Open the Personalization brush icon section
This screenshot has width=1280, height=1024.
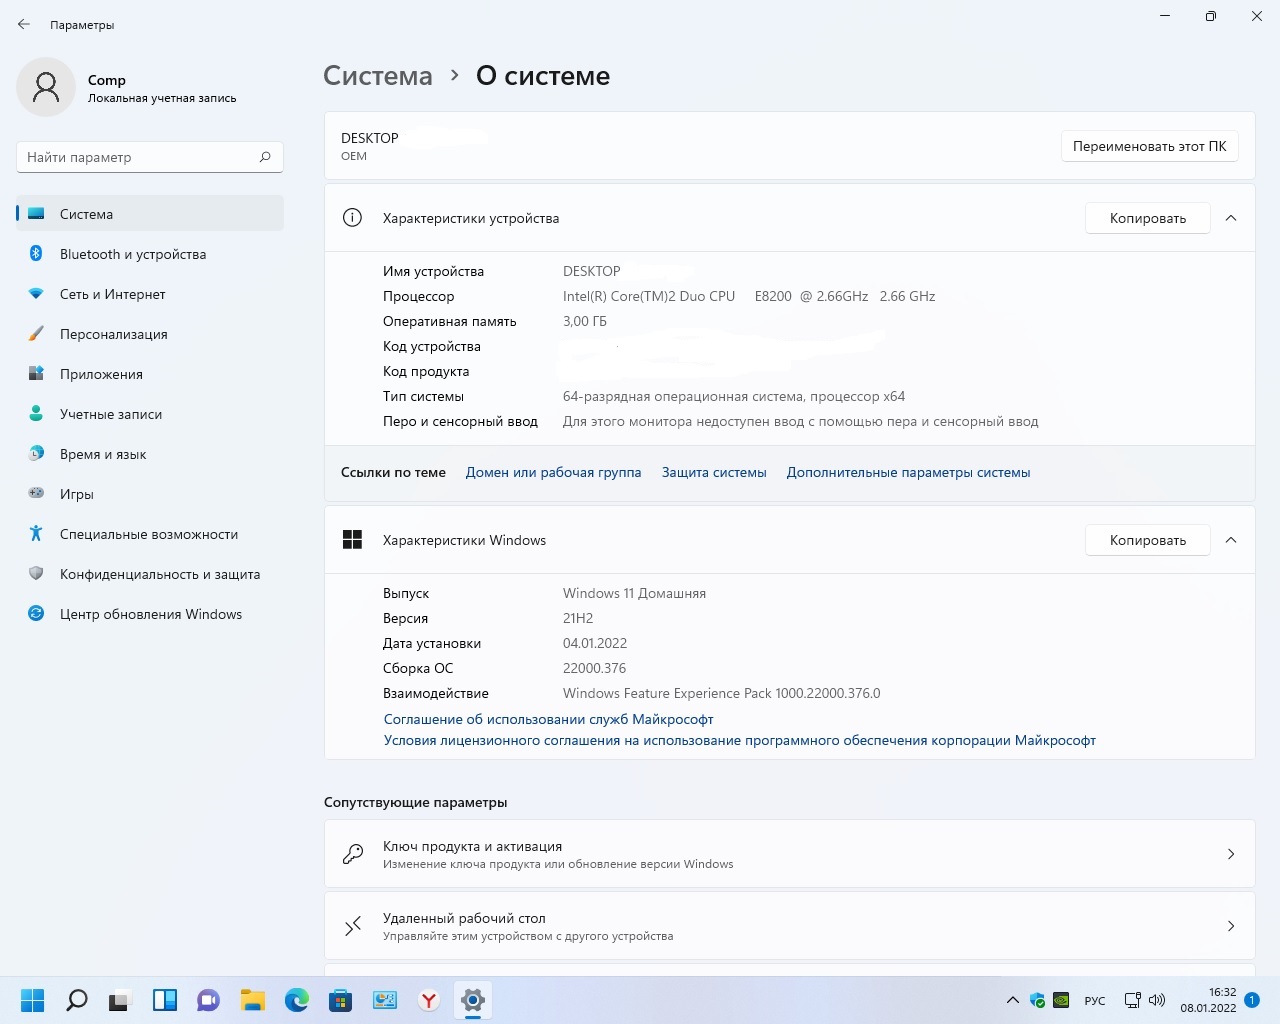tap(36, 334)
